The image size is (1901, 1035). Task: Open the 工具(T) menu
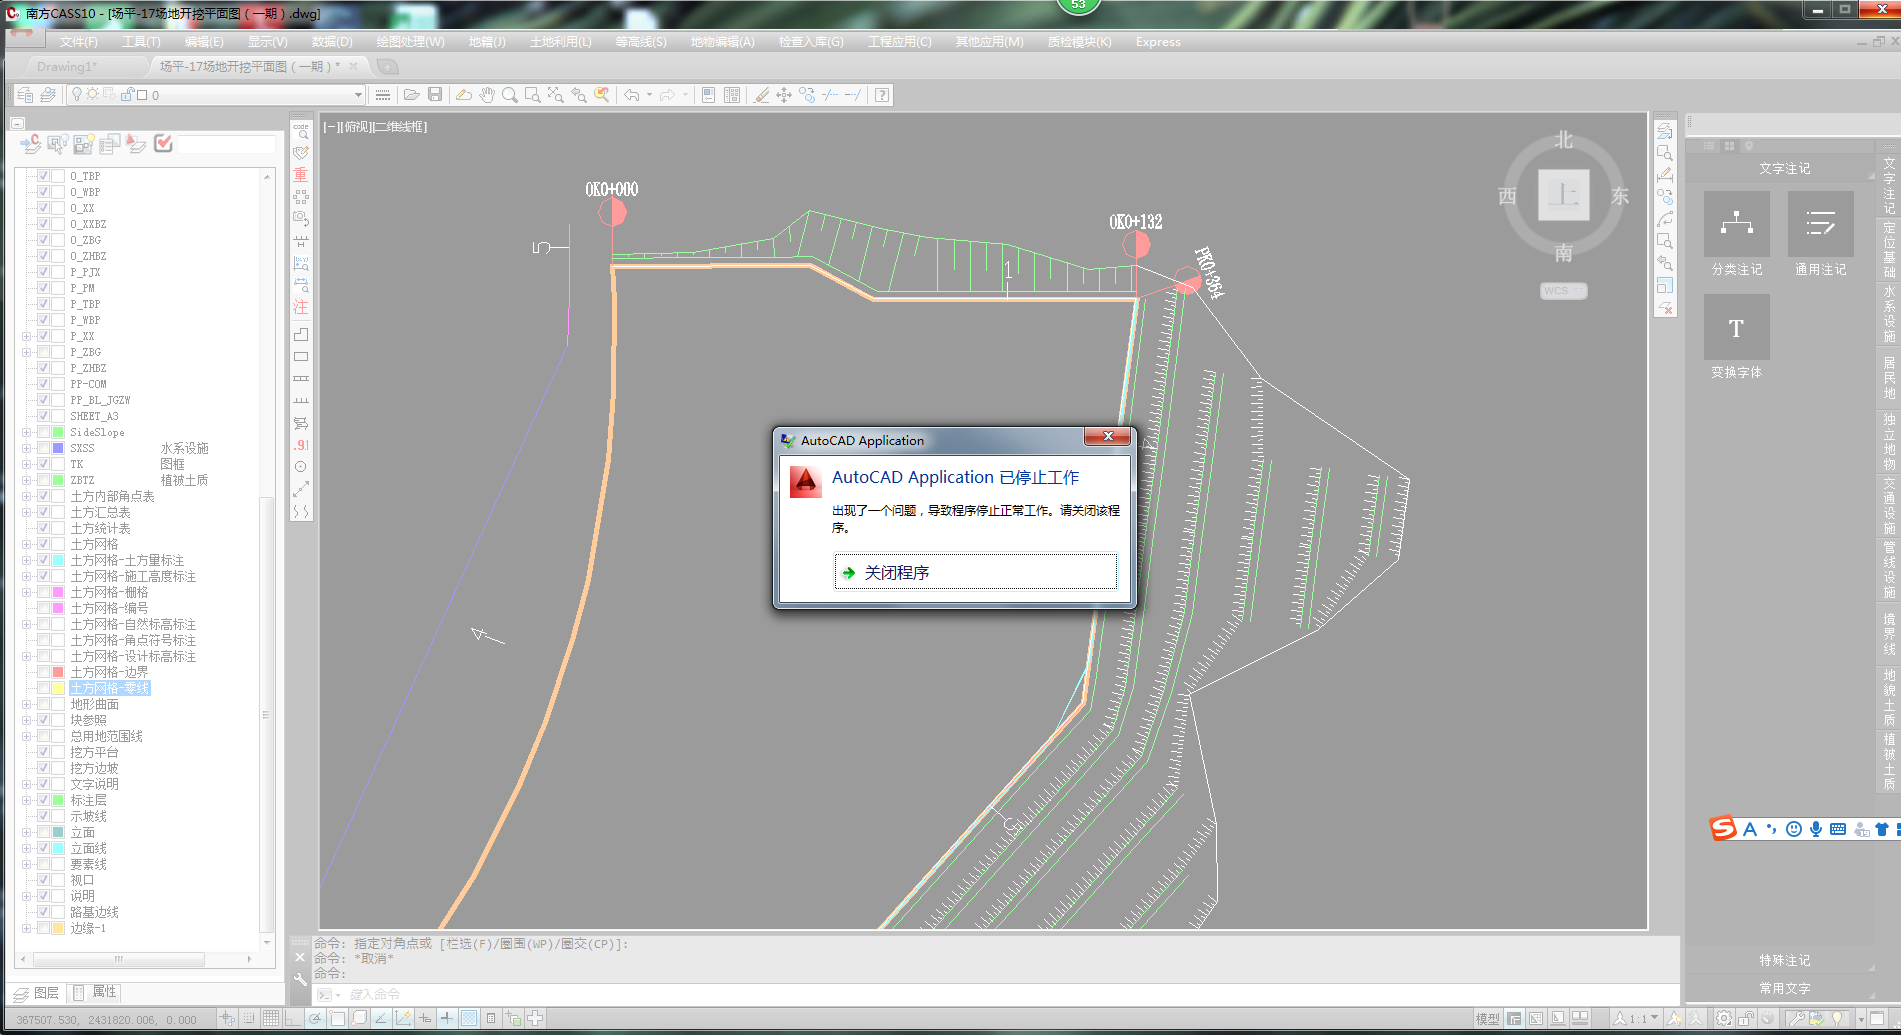pyautogui.click(x=141, y=42)
